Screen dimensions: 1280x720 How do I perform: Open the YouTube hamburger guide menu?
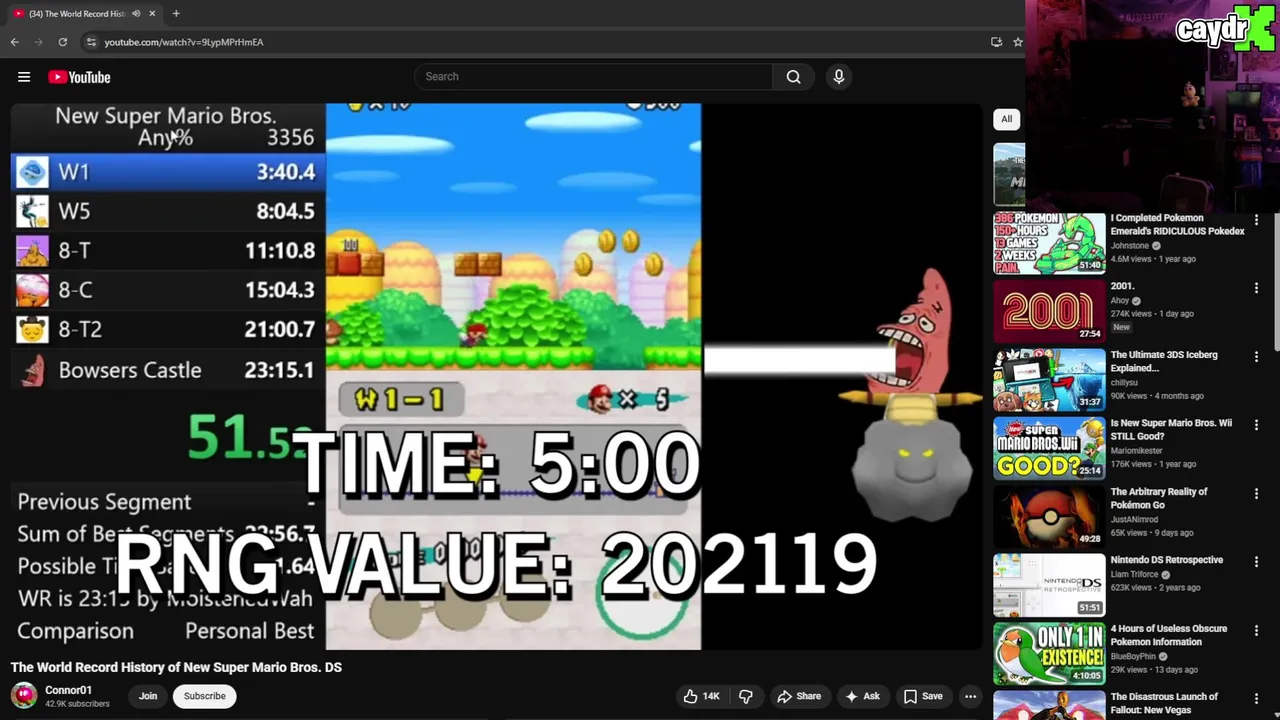click(x=24, y=77)
